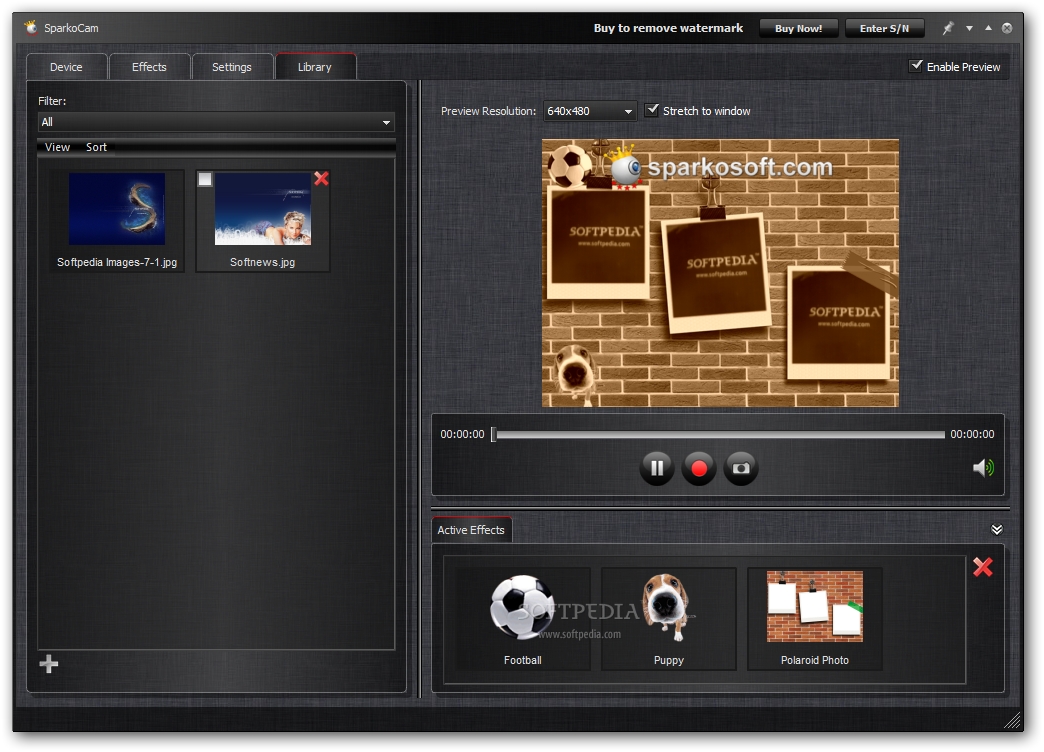Switch to the Effects tab
This screenshot has width=1044, height=752.
tap(149, 67)
